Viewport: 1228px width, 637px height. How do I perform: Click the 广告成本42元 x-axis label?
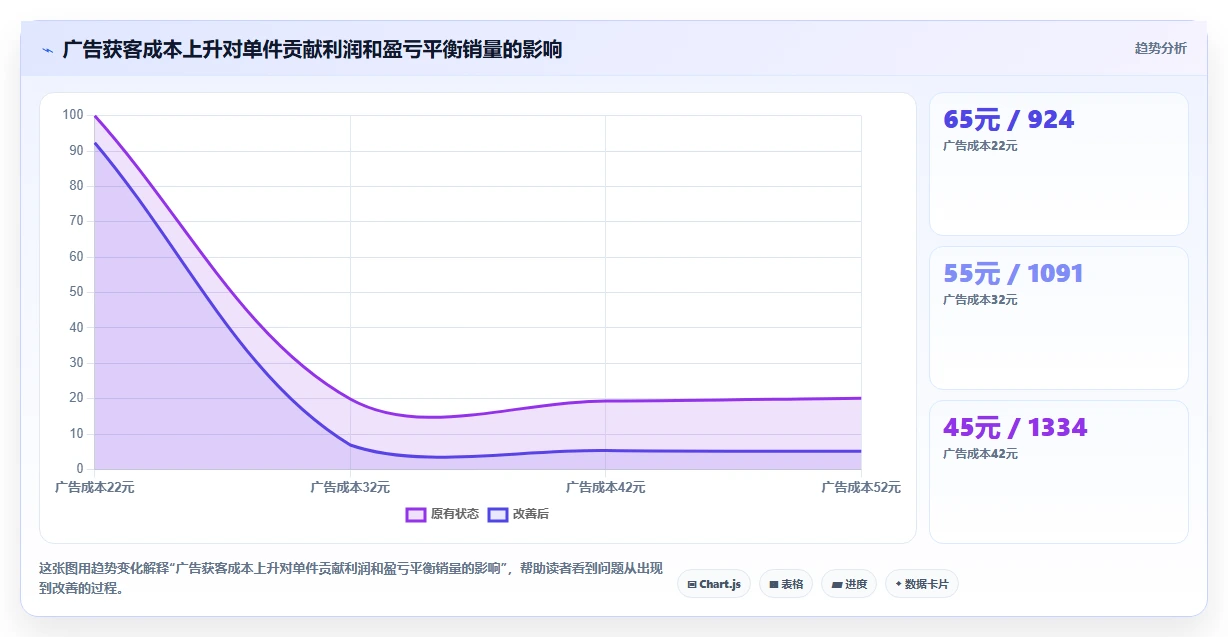pyautogui.click(x=605, y=487)
